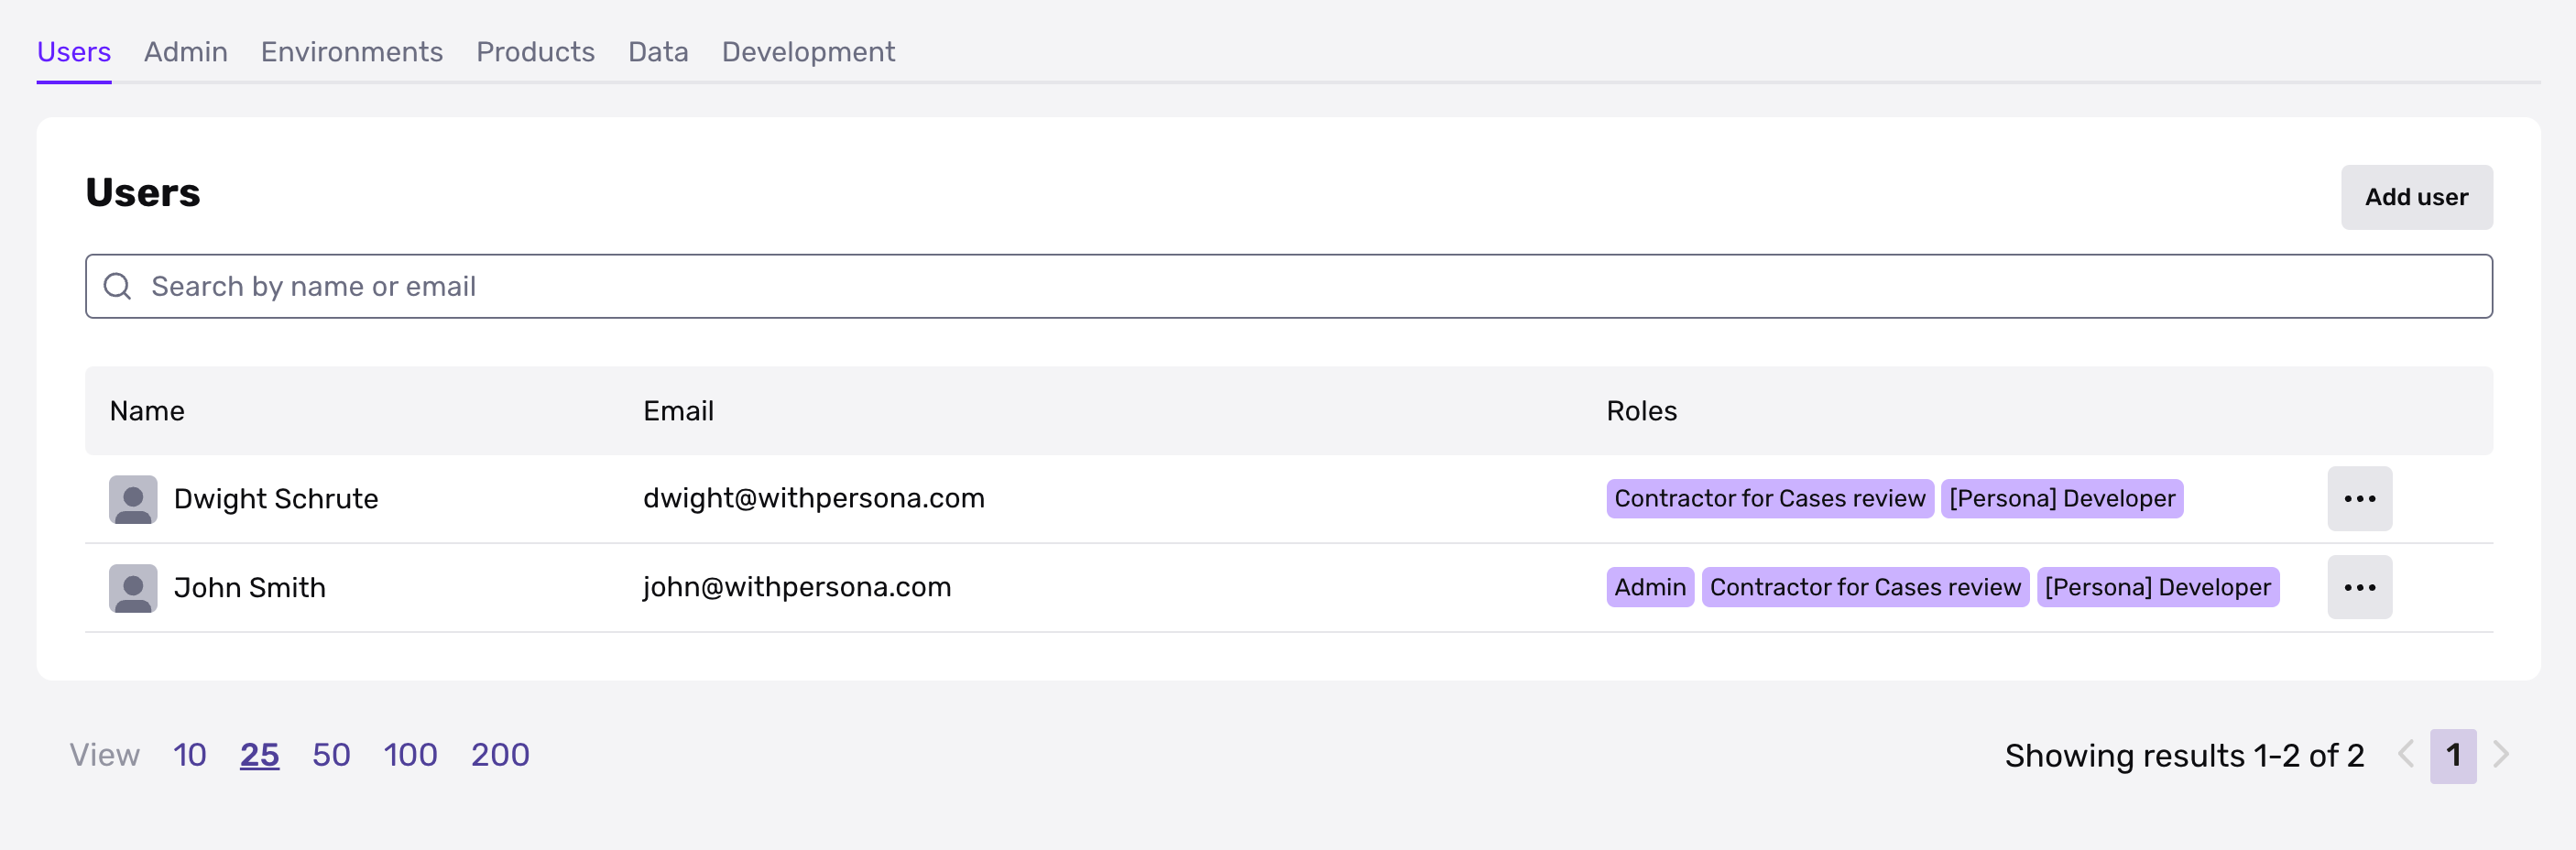Open the Development tab
2576x850 pixels.
click(x=808, y=52)
